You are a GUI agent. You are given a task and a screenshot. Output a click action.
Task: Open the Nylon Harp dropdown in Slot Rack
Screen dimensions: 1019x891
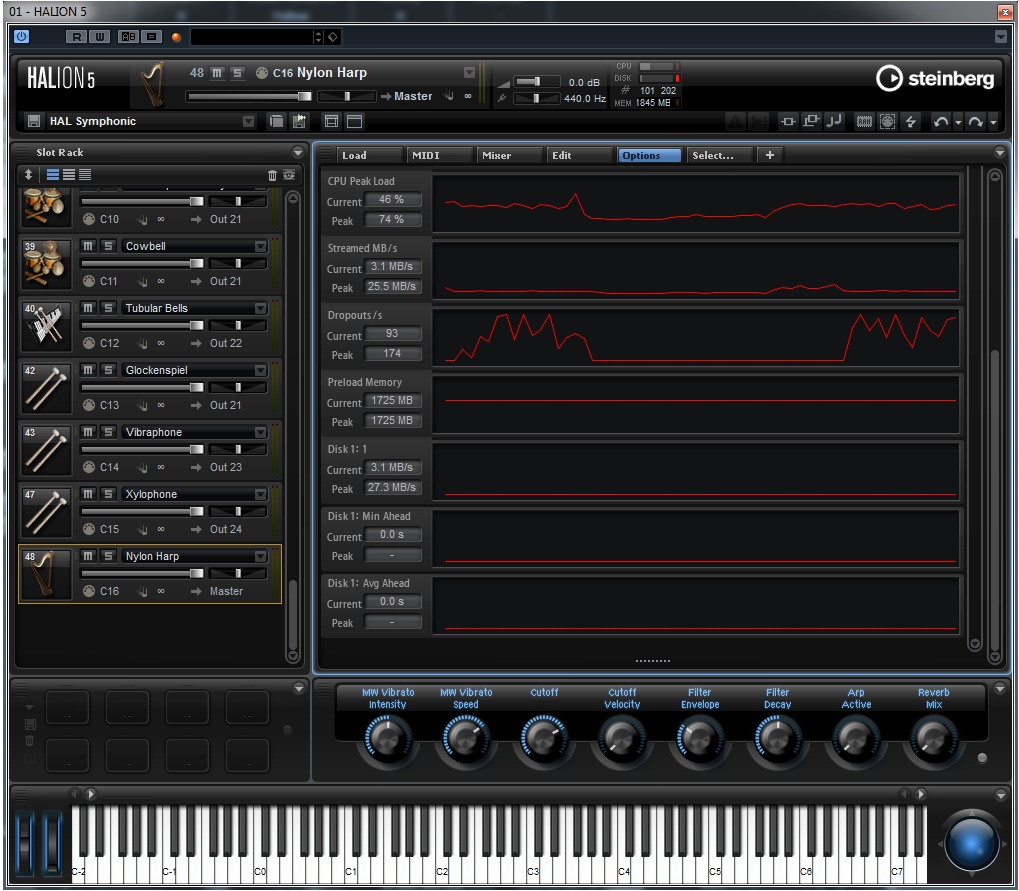point(260,556)
